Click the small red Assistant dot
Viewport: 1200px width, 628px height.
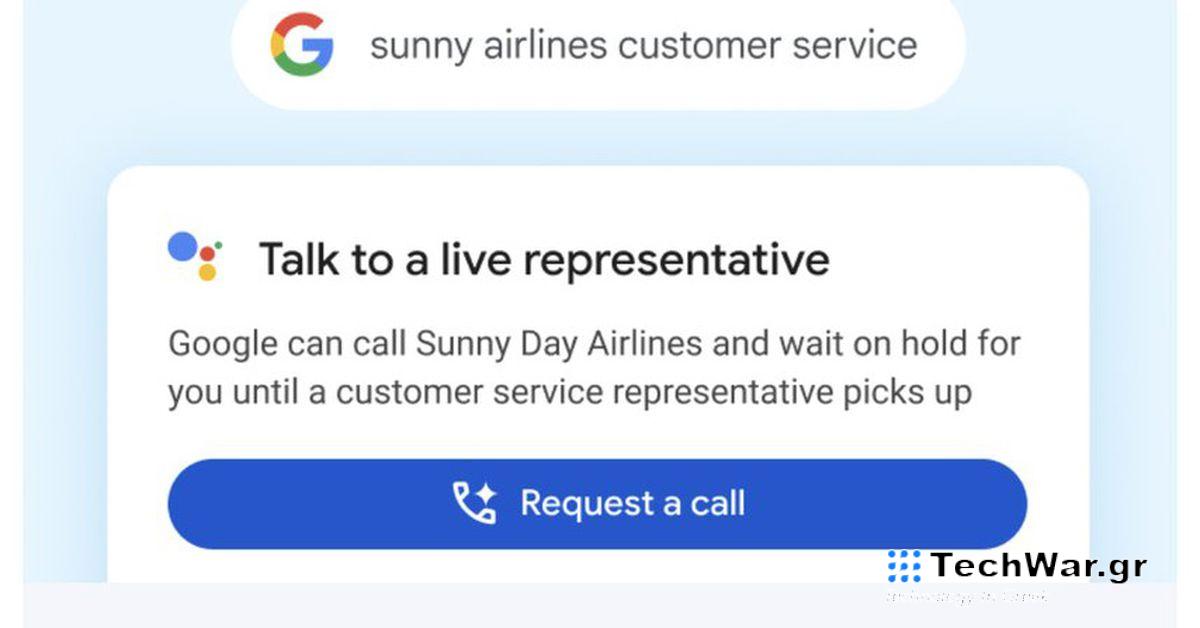[207, 255]
